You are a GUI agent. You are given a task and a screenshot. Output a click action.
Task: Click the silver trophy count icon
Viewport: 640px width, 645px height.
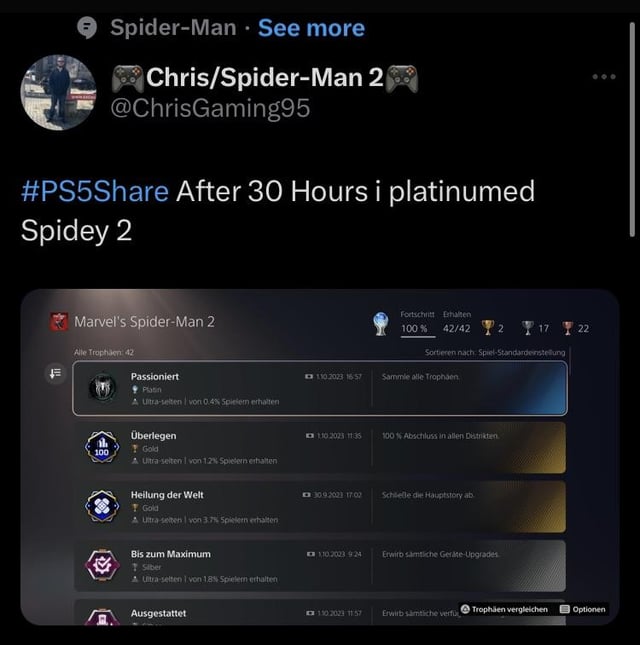coord(528,328)
